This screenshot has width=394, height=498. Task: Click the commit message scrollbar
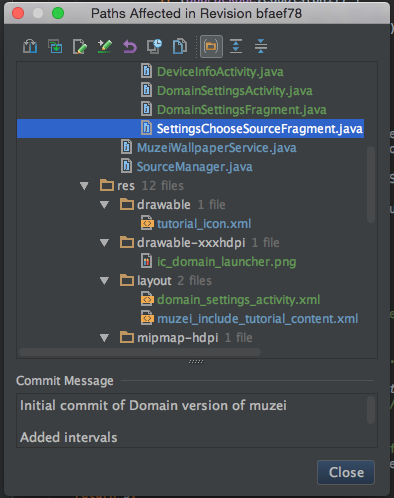pos(371,410)
